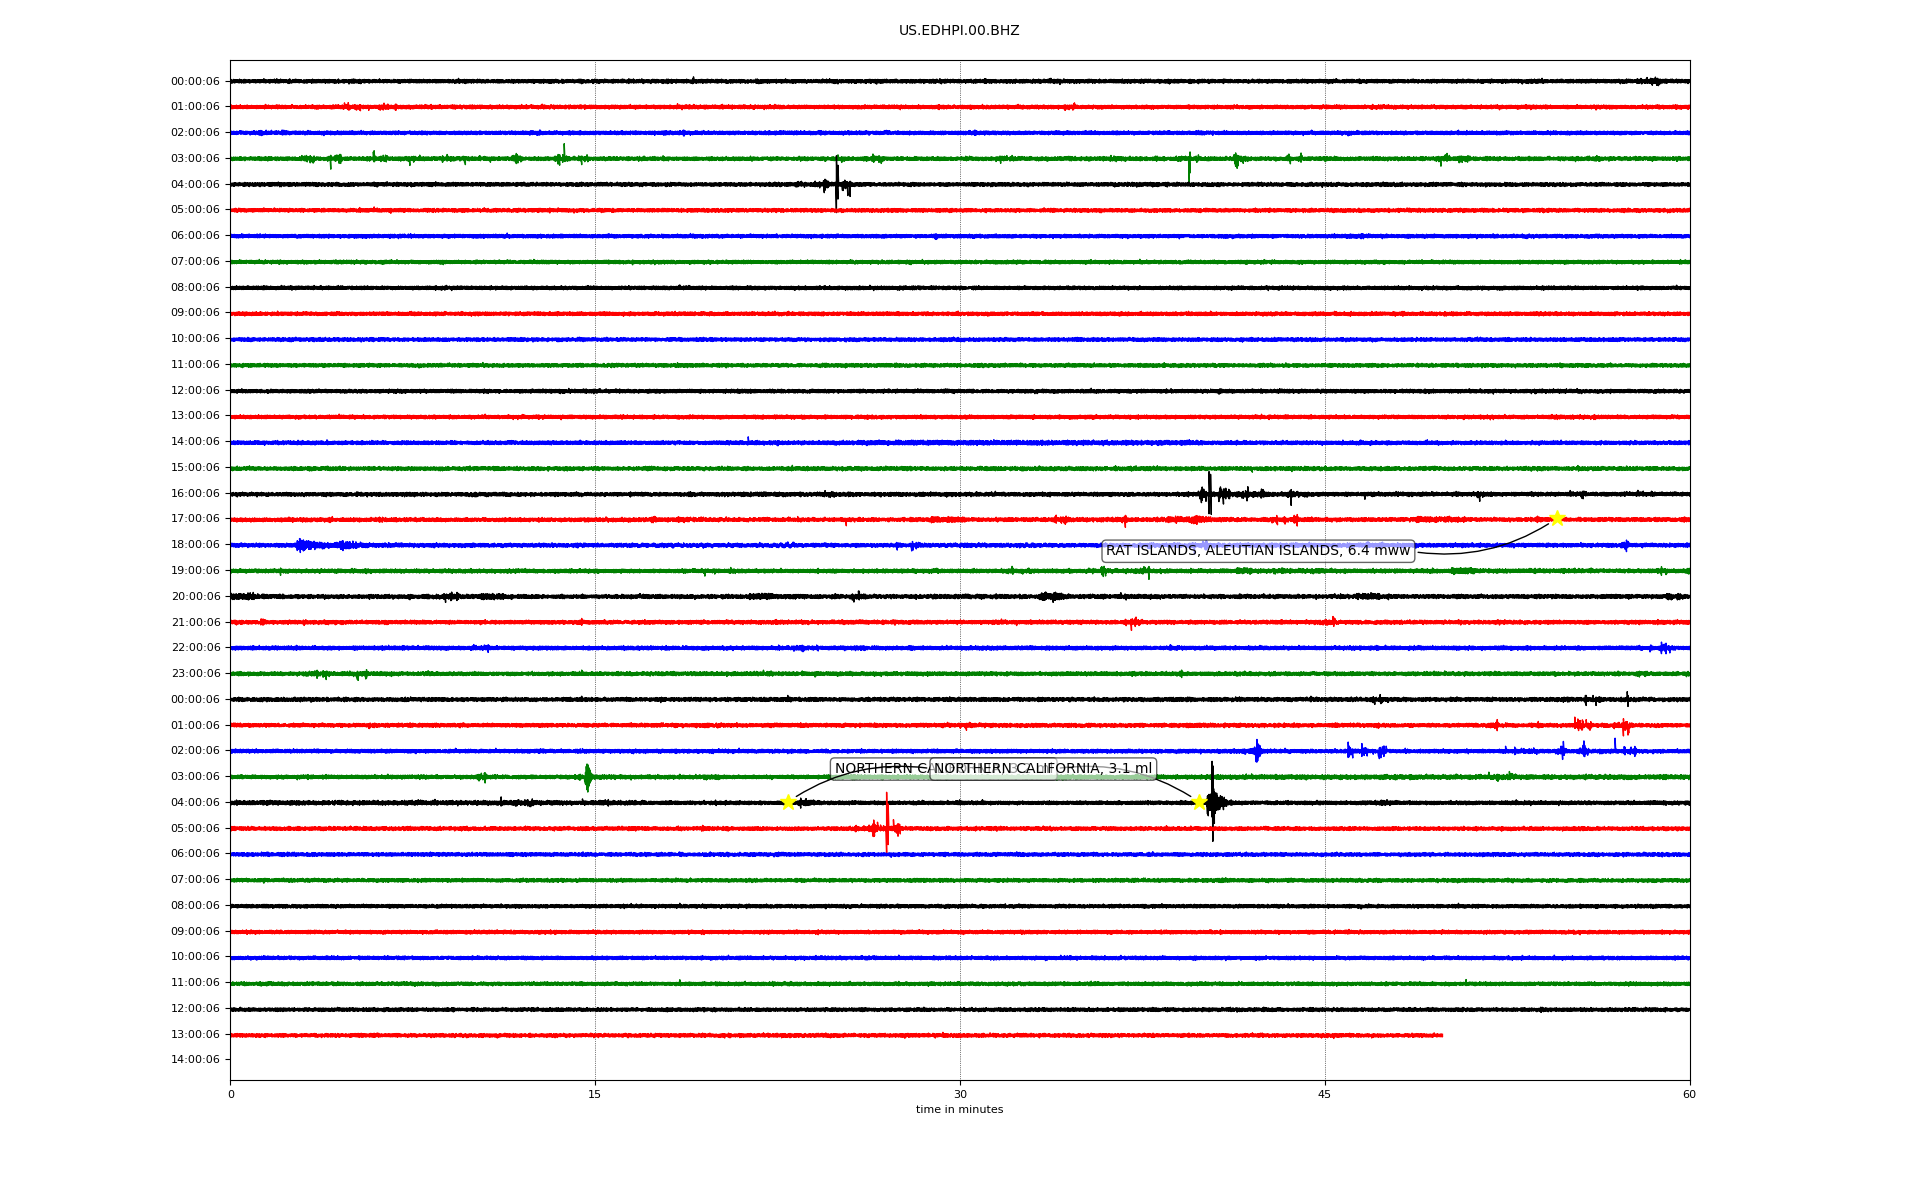Select the Northern California 3.1 ml annotation label
The image size is (1920, 1200).
tap(1100, 769)
